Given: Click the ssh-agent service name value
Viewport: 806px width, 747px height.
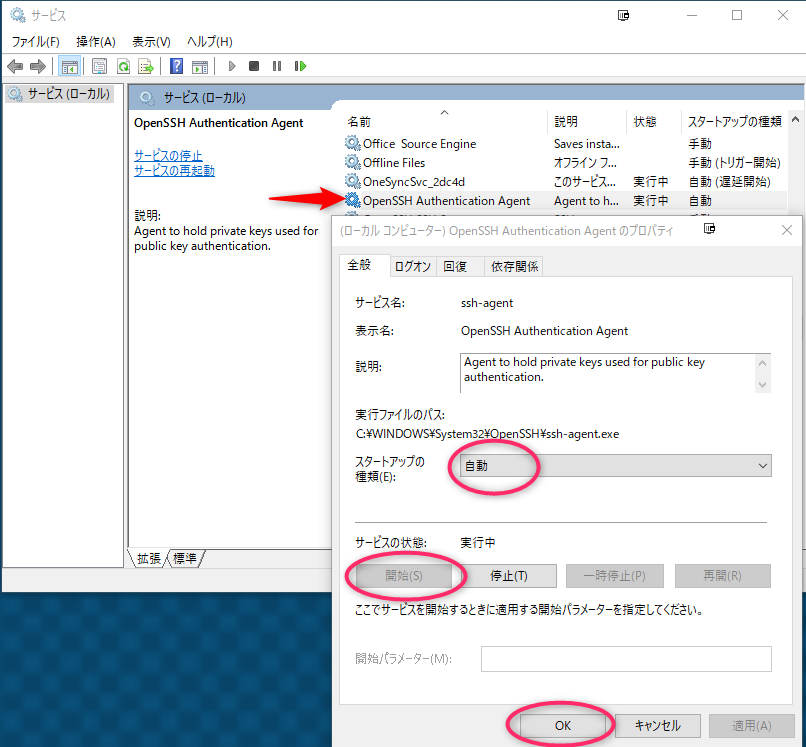Looking at the screenshot, I should click(x=487, y=303).
